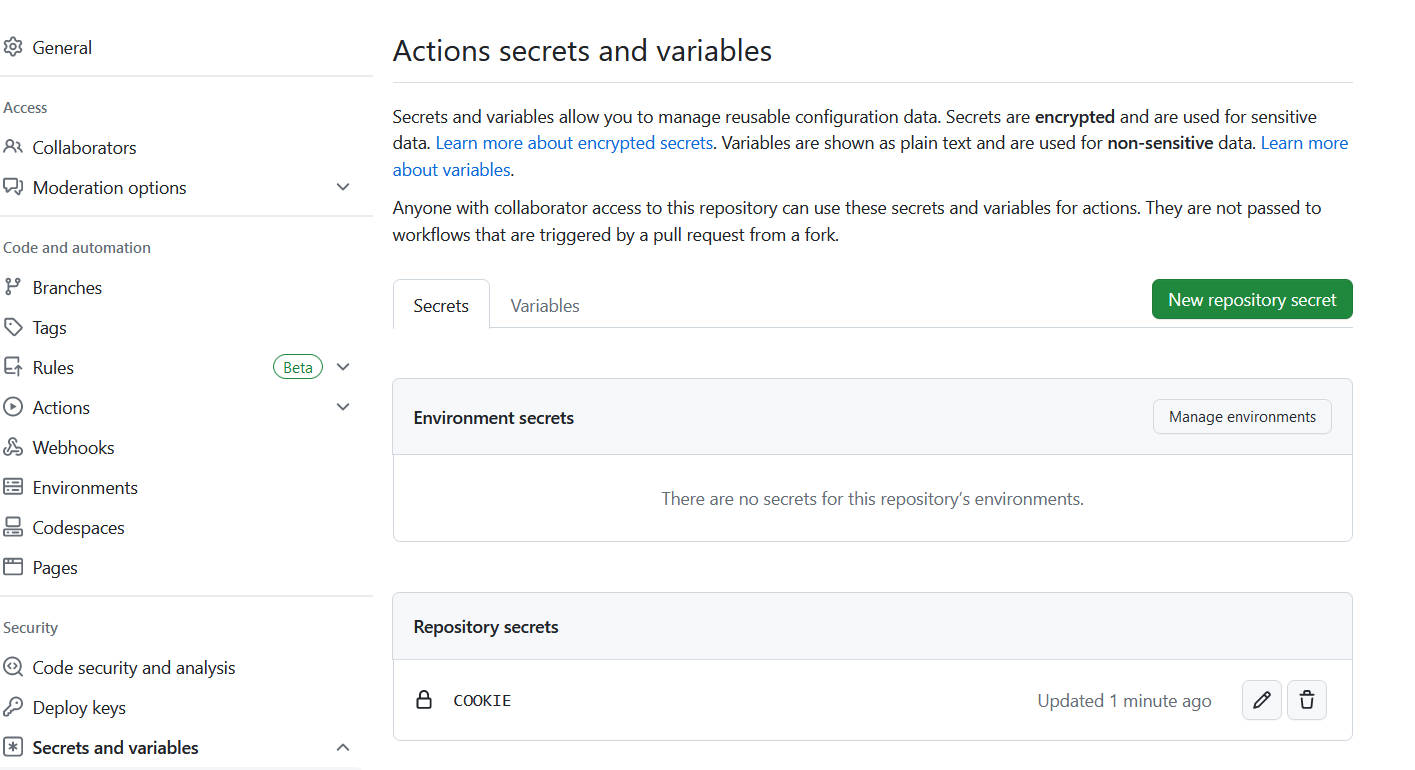Switch to the Variables tab
Image resolution: width=1415 pixels, height=770 pixels.
click(x=544, y=305)
